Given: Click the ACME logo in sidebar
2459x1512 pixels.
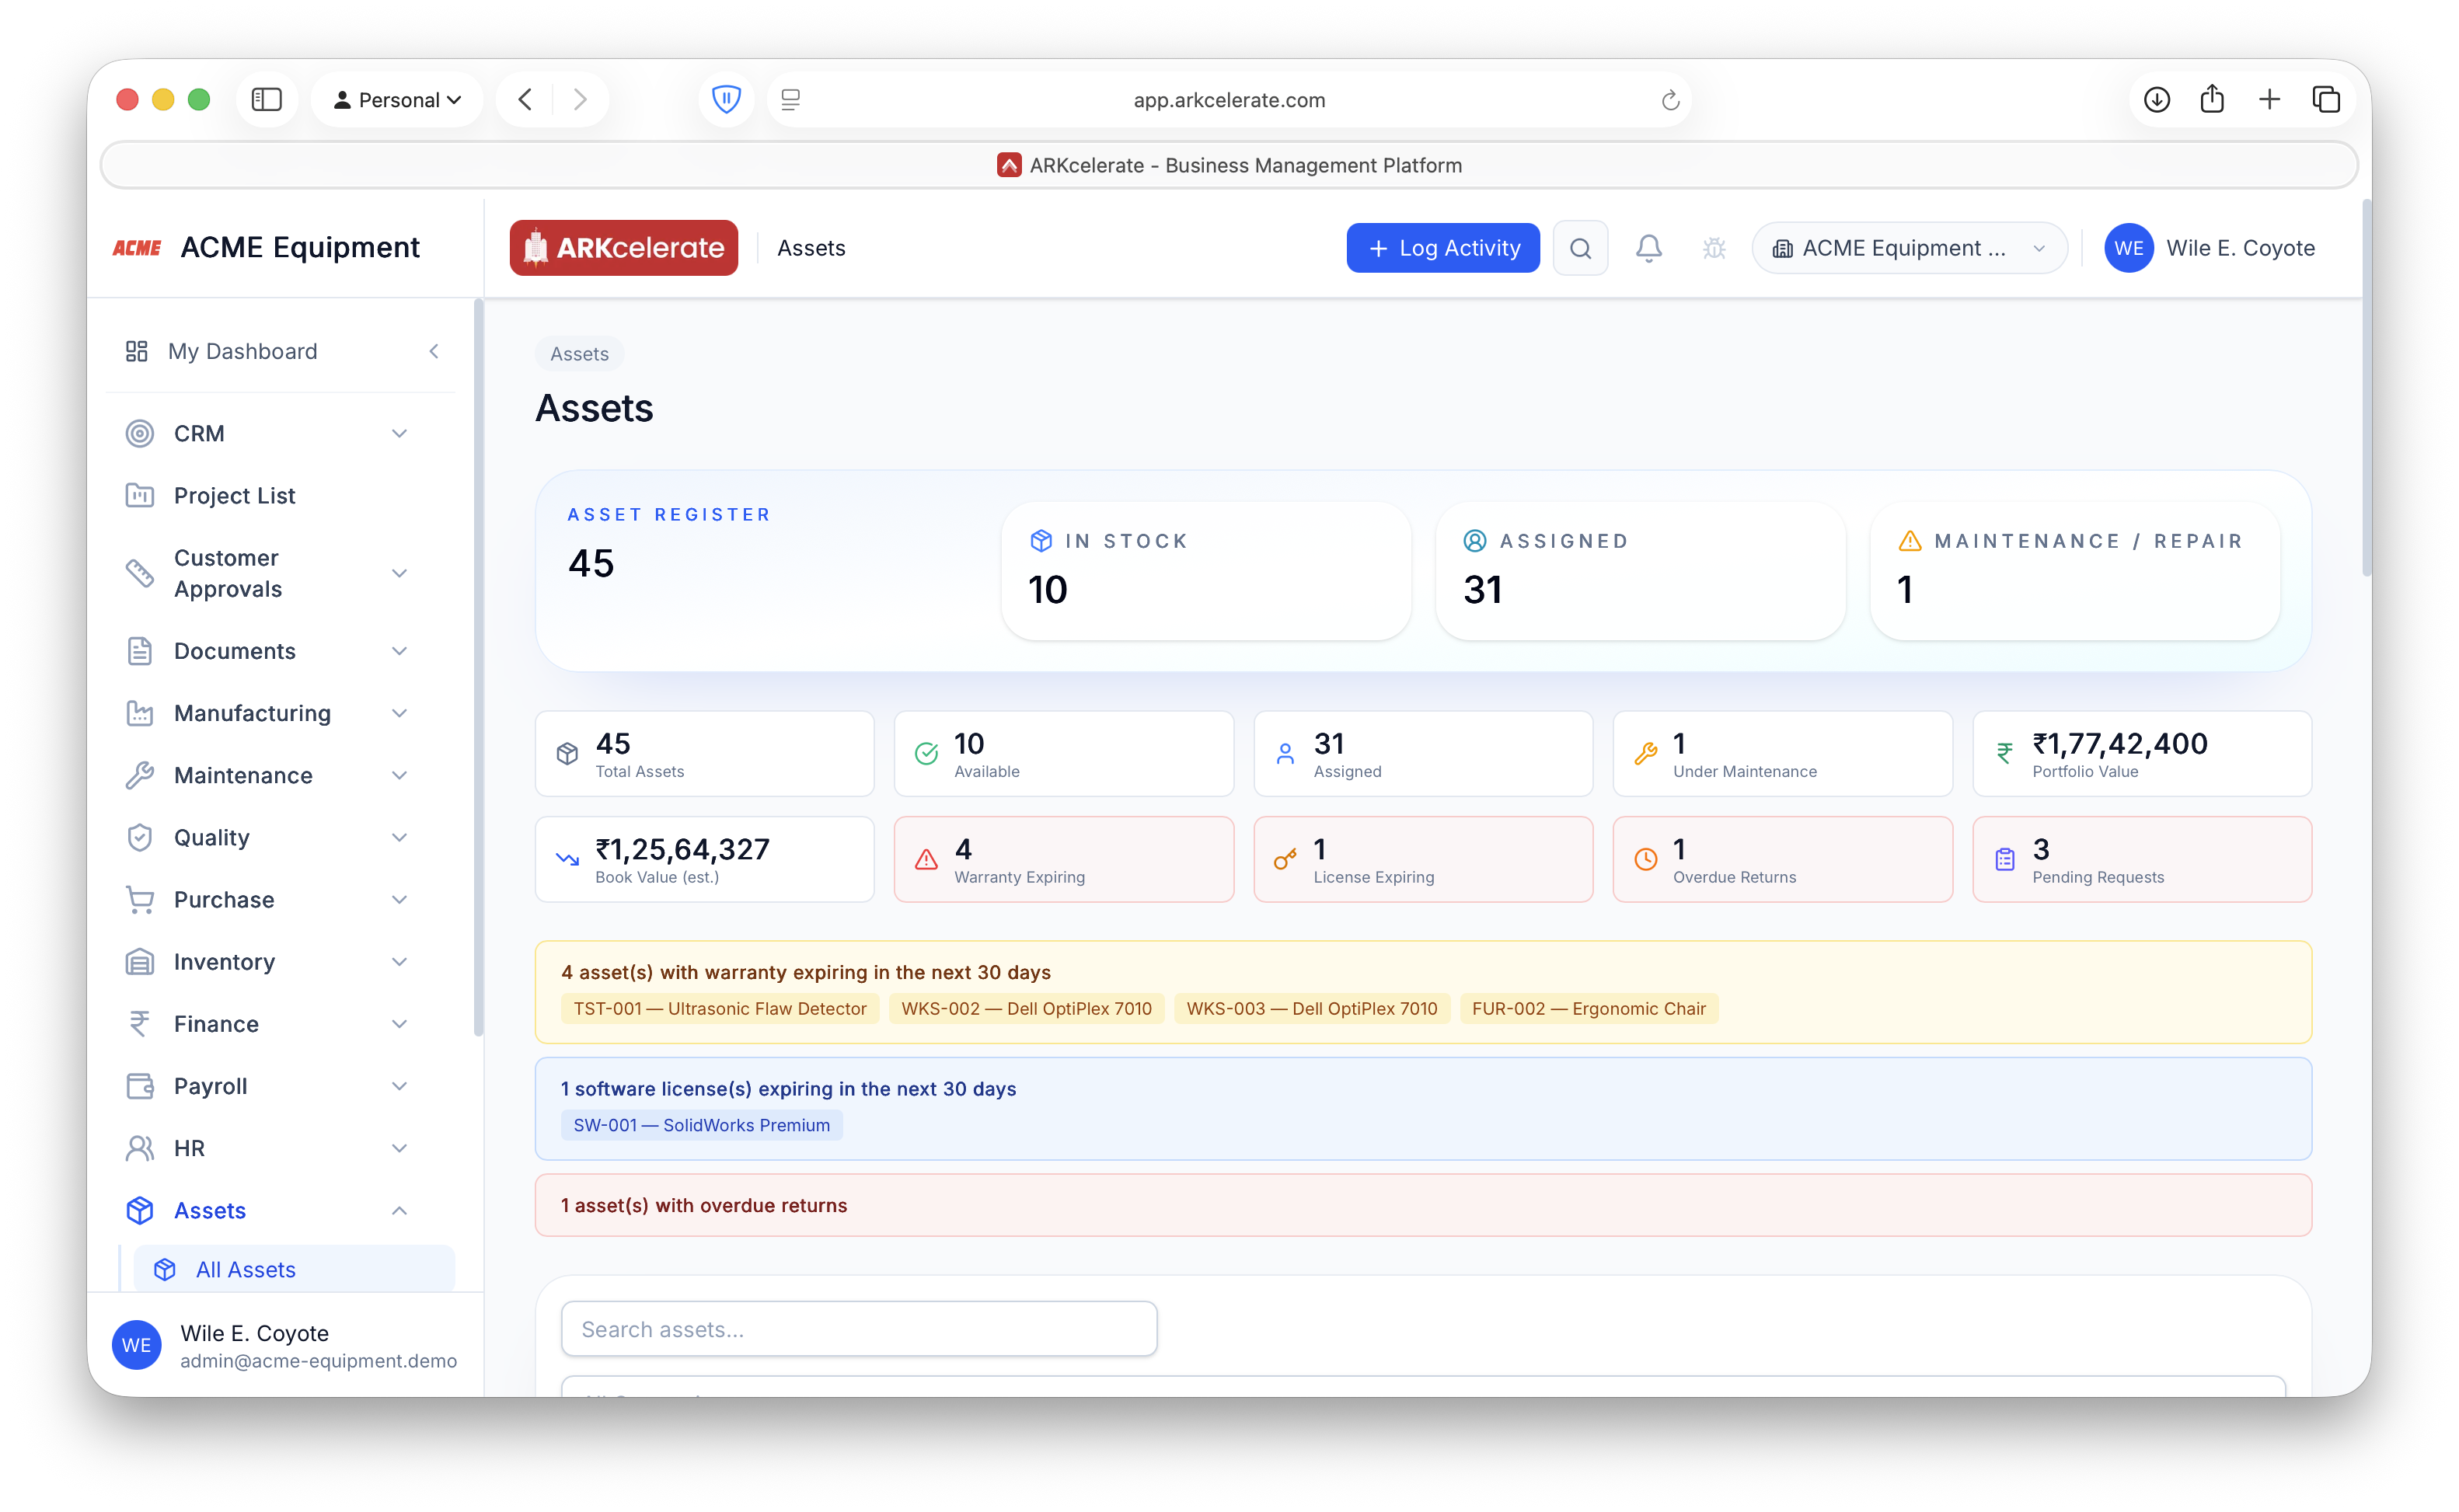Looking at the screenshot, I should click(136, 248).
